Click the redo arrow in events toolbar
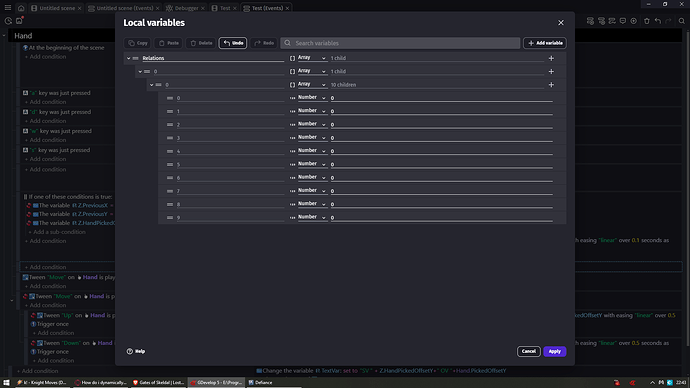 (668, 21)
